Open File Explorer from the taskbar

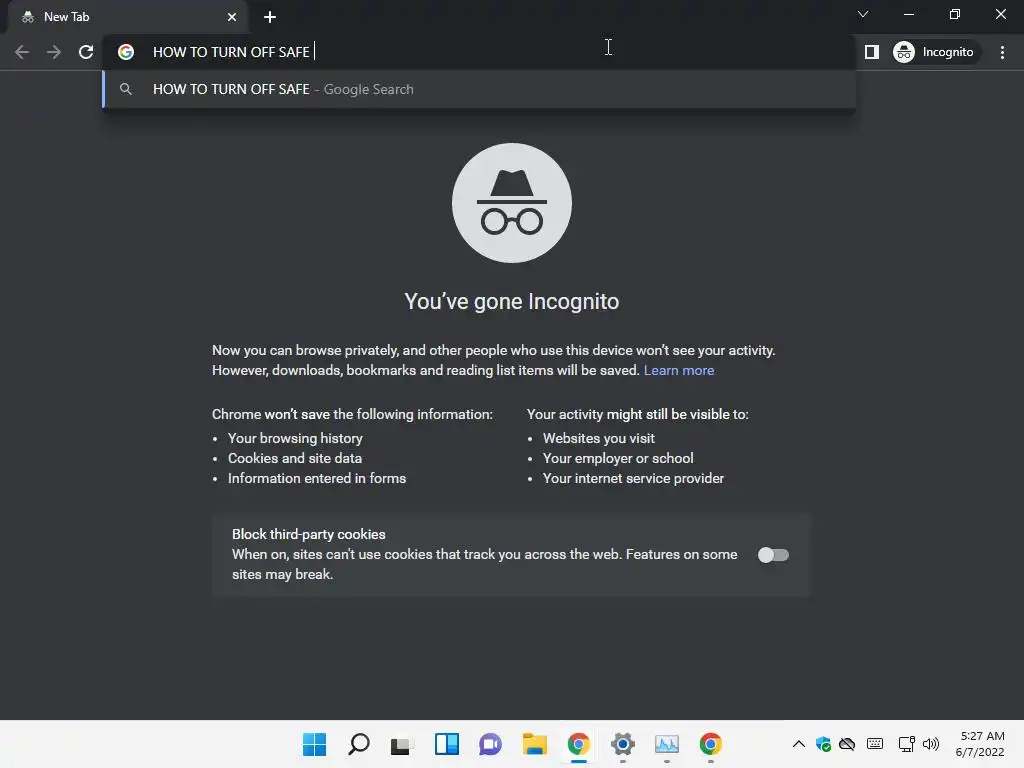[x=534, y=744]
